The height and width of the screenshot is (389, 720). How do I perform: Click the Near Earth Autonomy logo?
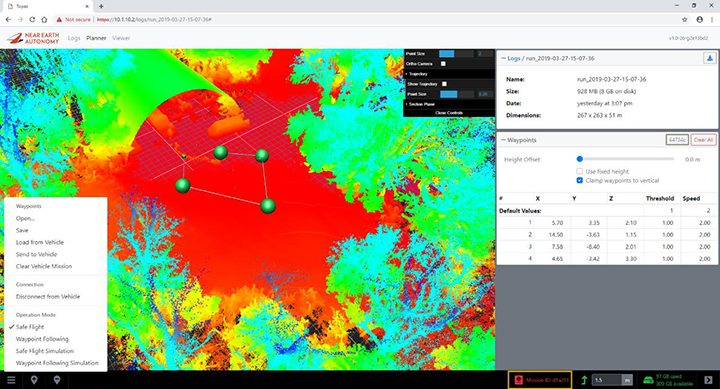coord(33,38)
